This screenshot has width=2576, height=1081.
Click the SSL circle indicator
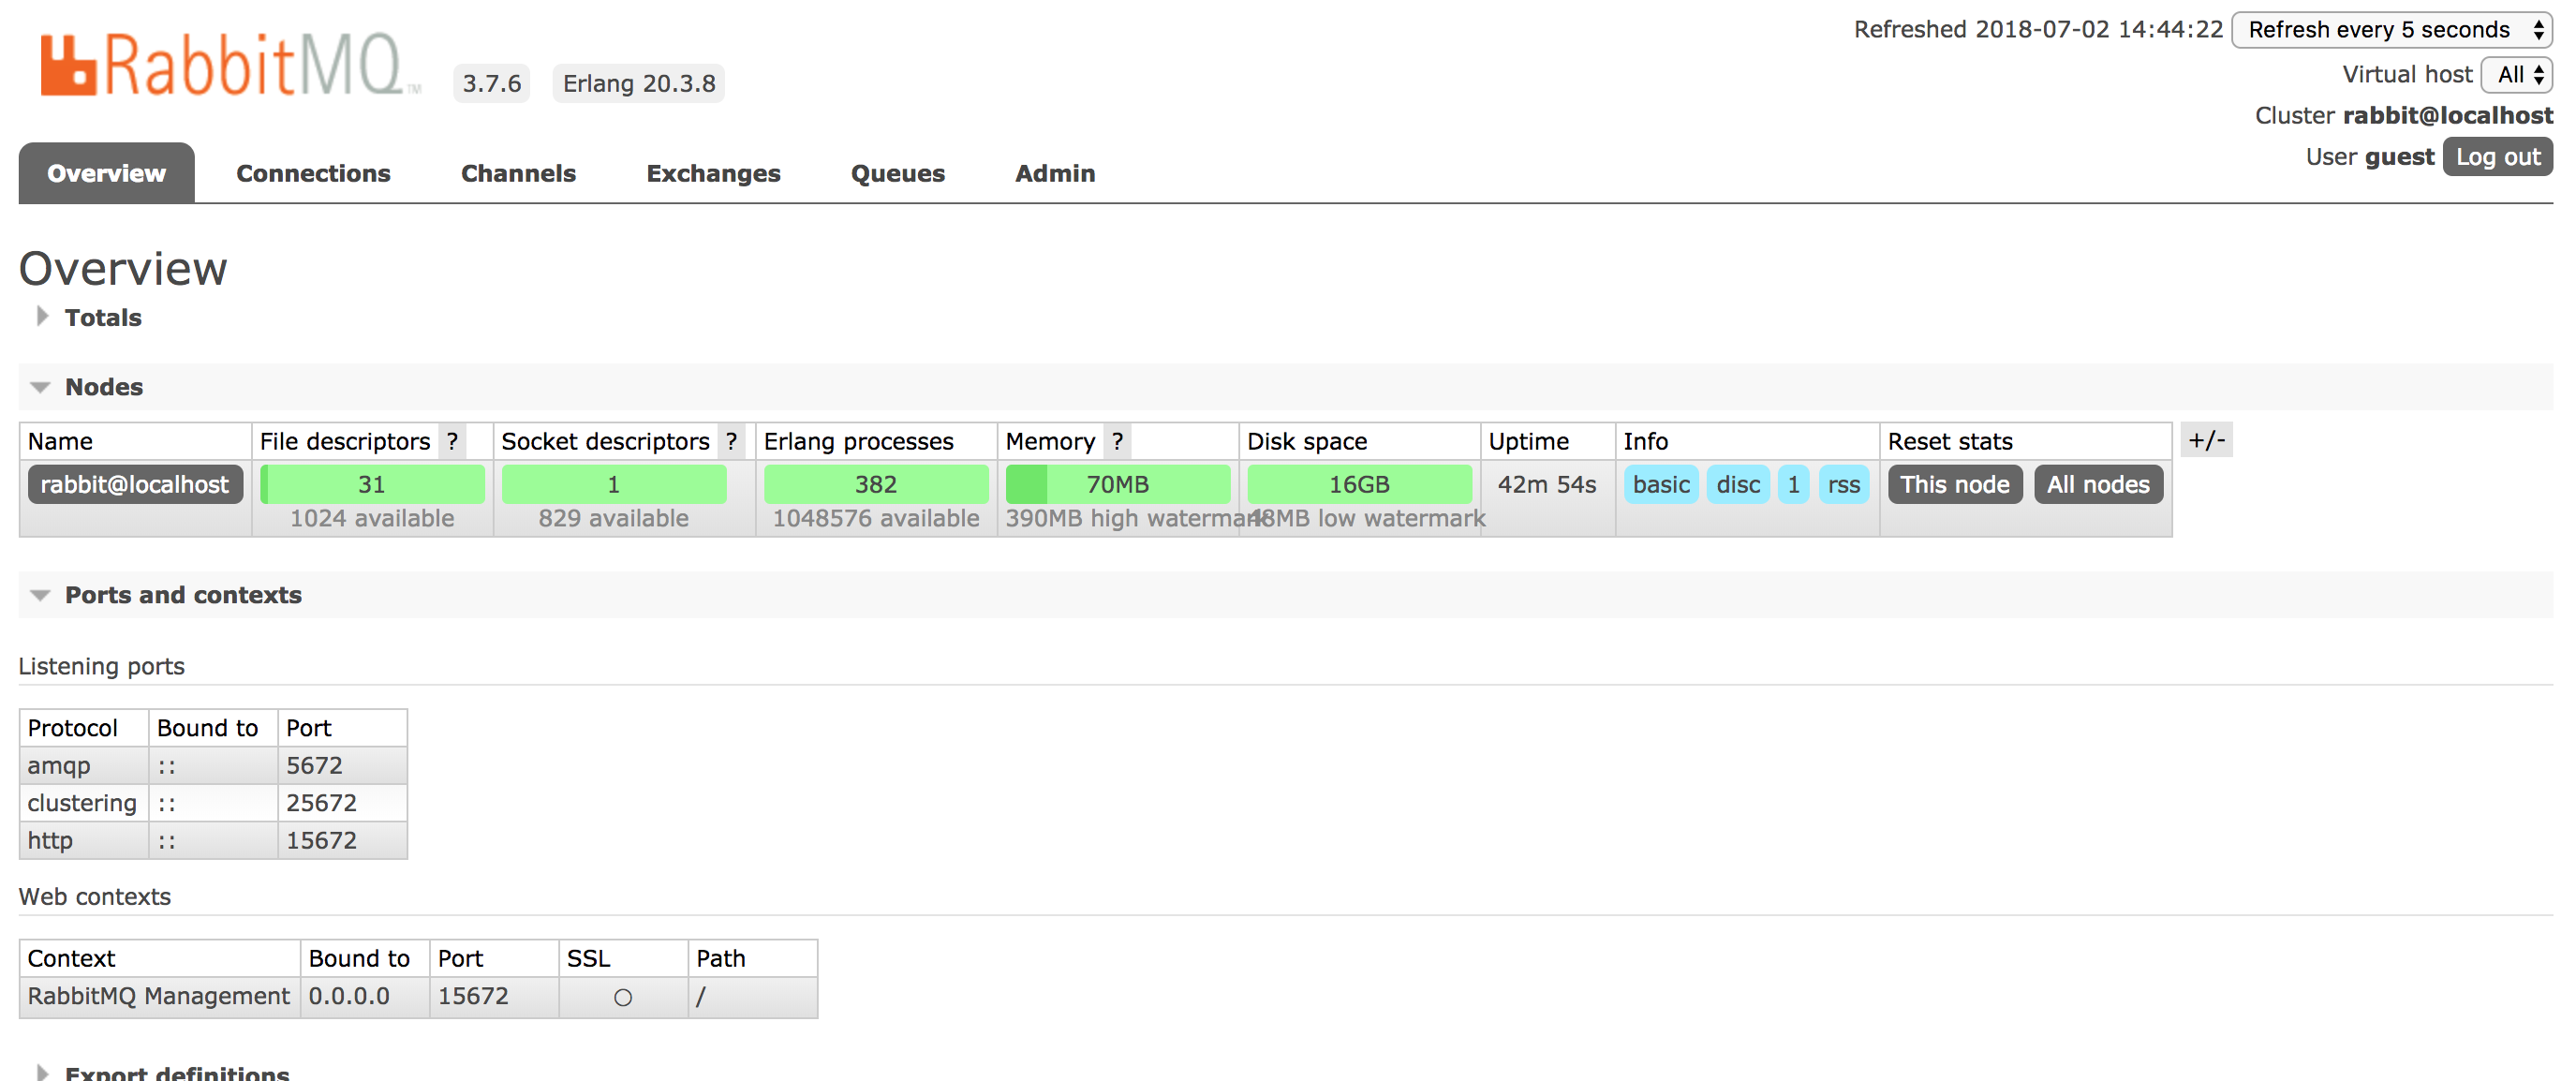click(622, 997)
